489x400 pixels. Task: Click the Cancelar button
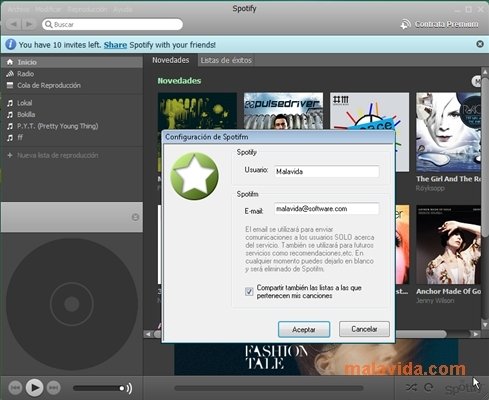(x=364, y=329)
